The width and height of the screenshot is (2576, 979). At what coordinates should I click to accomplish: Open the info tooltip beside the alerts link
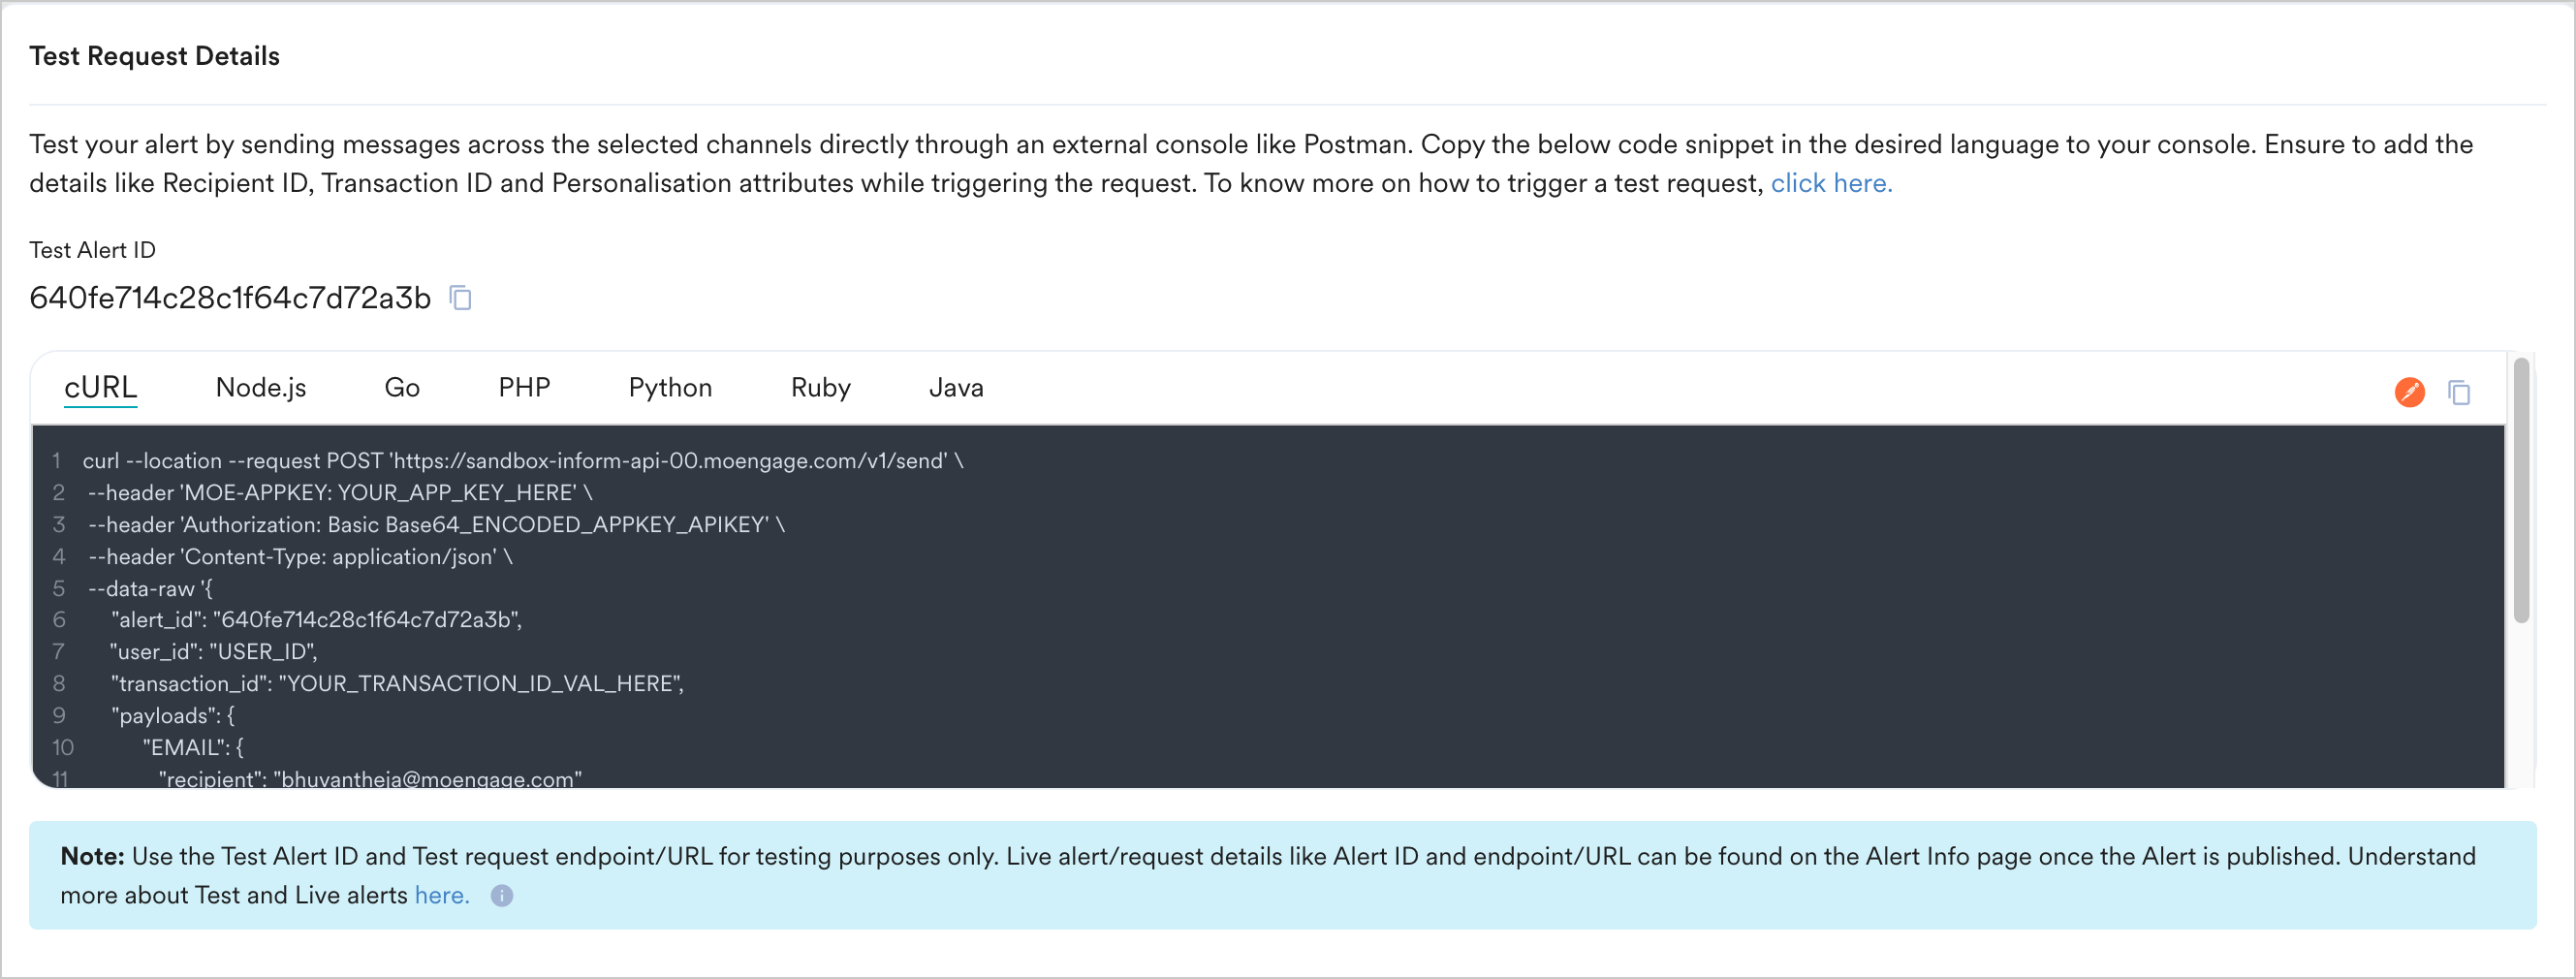click(502, 896)
